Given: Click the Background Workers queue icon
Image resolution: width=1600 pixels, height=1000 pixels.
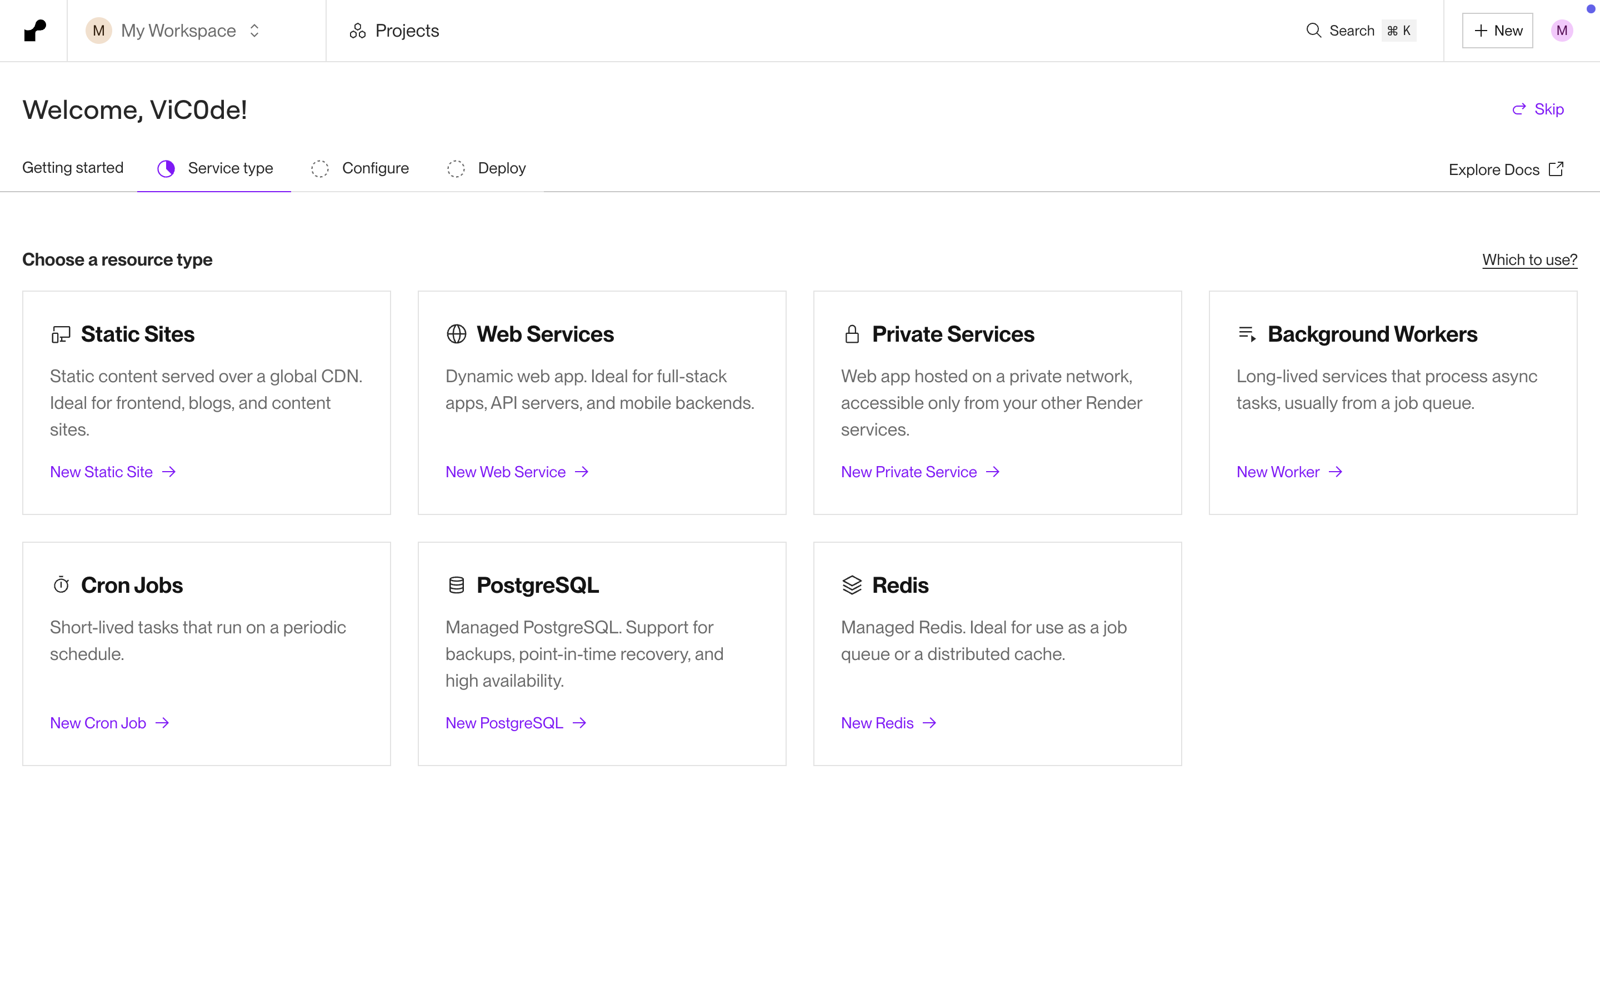Looking at the screenshot, I should point(1247,334).
